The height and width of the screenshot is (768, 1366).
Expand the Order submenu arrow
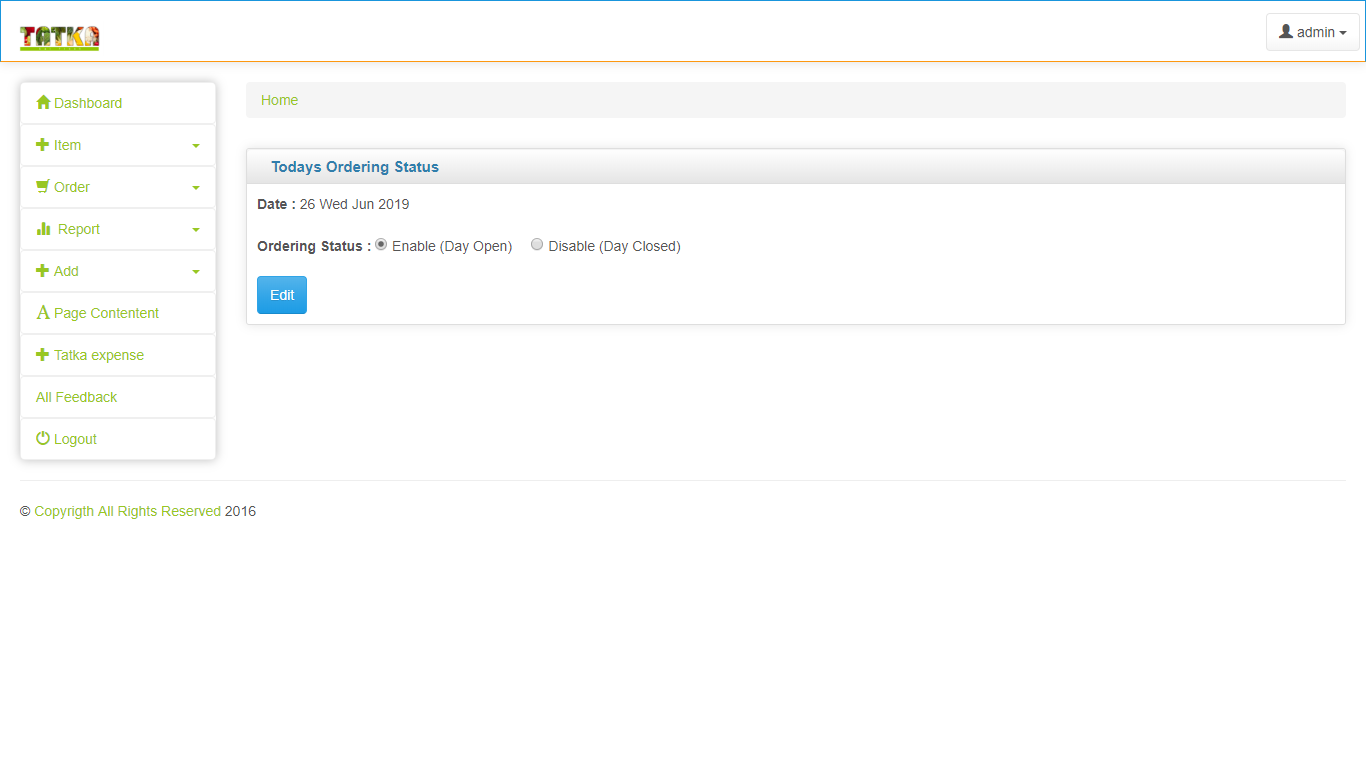coord(196,188)
